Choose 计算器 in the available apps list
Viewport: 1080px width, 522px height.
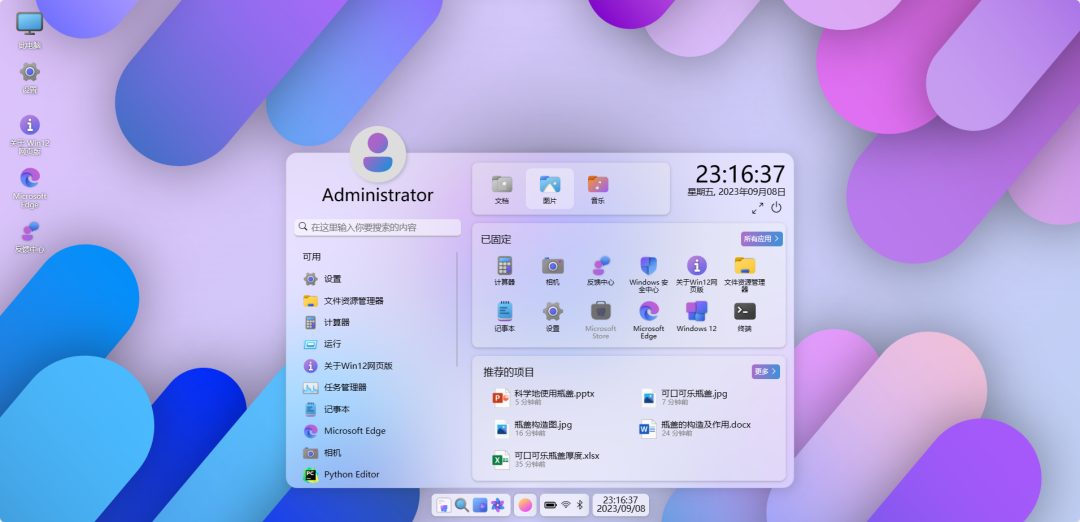(375, 322)
